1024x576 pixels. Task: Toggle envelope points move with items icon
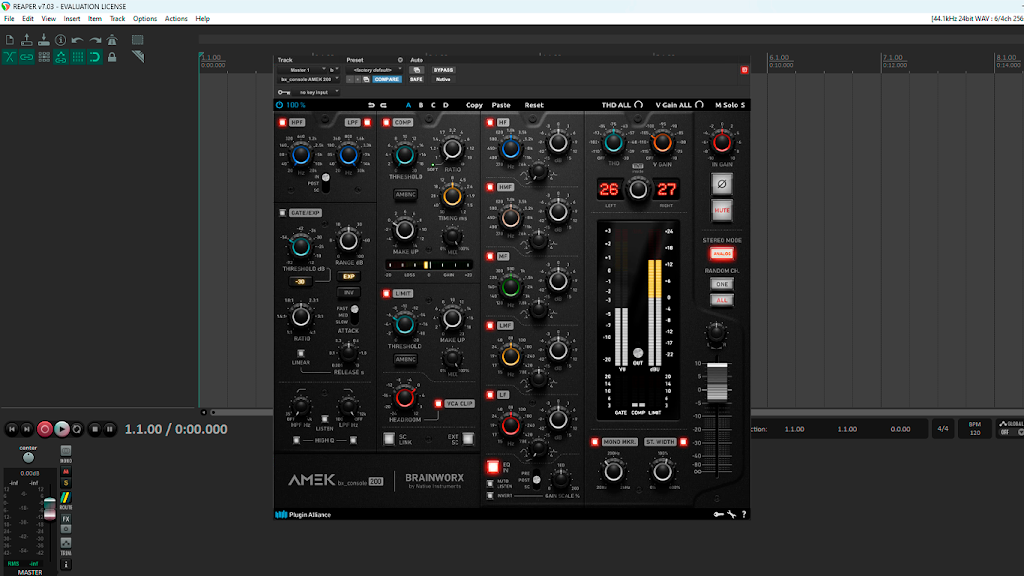pos(61,57)
